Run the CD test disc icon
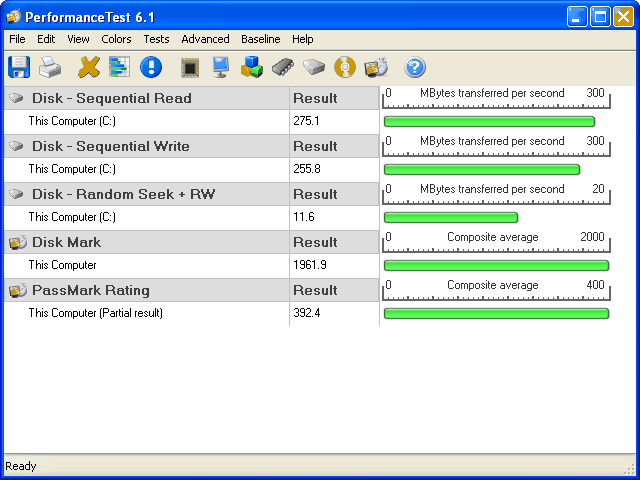Image resolution: width=640 pixels, height=480 pixels. (x=345, y=67)
